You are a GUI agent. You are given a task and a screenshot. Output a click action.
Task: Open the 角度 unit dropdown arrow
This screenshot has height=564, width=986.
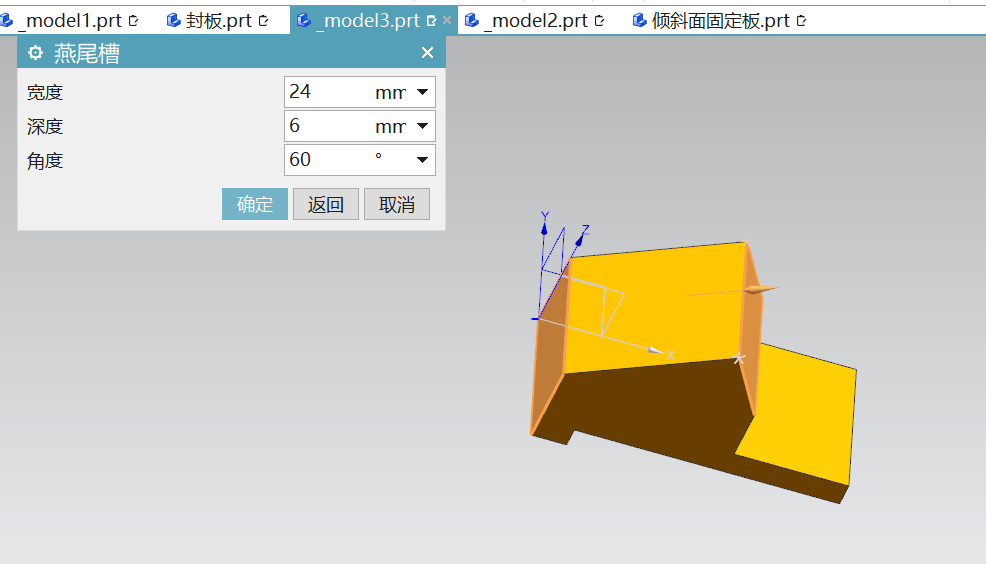tap(422, 160)
